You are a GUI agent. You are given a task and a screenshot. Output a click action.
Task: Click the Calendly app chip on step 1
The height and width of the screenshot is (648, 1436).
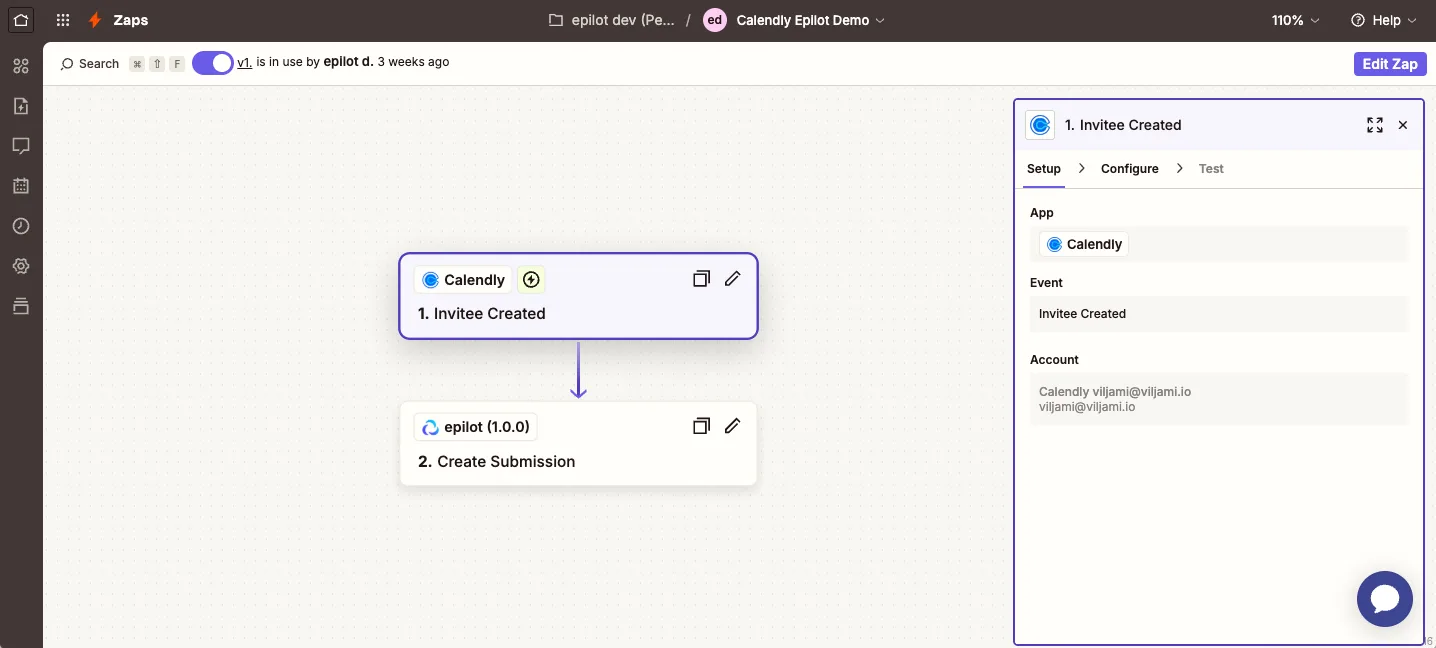click(x=463, y=280)
